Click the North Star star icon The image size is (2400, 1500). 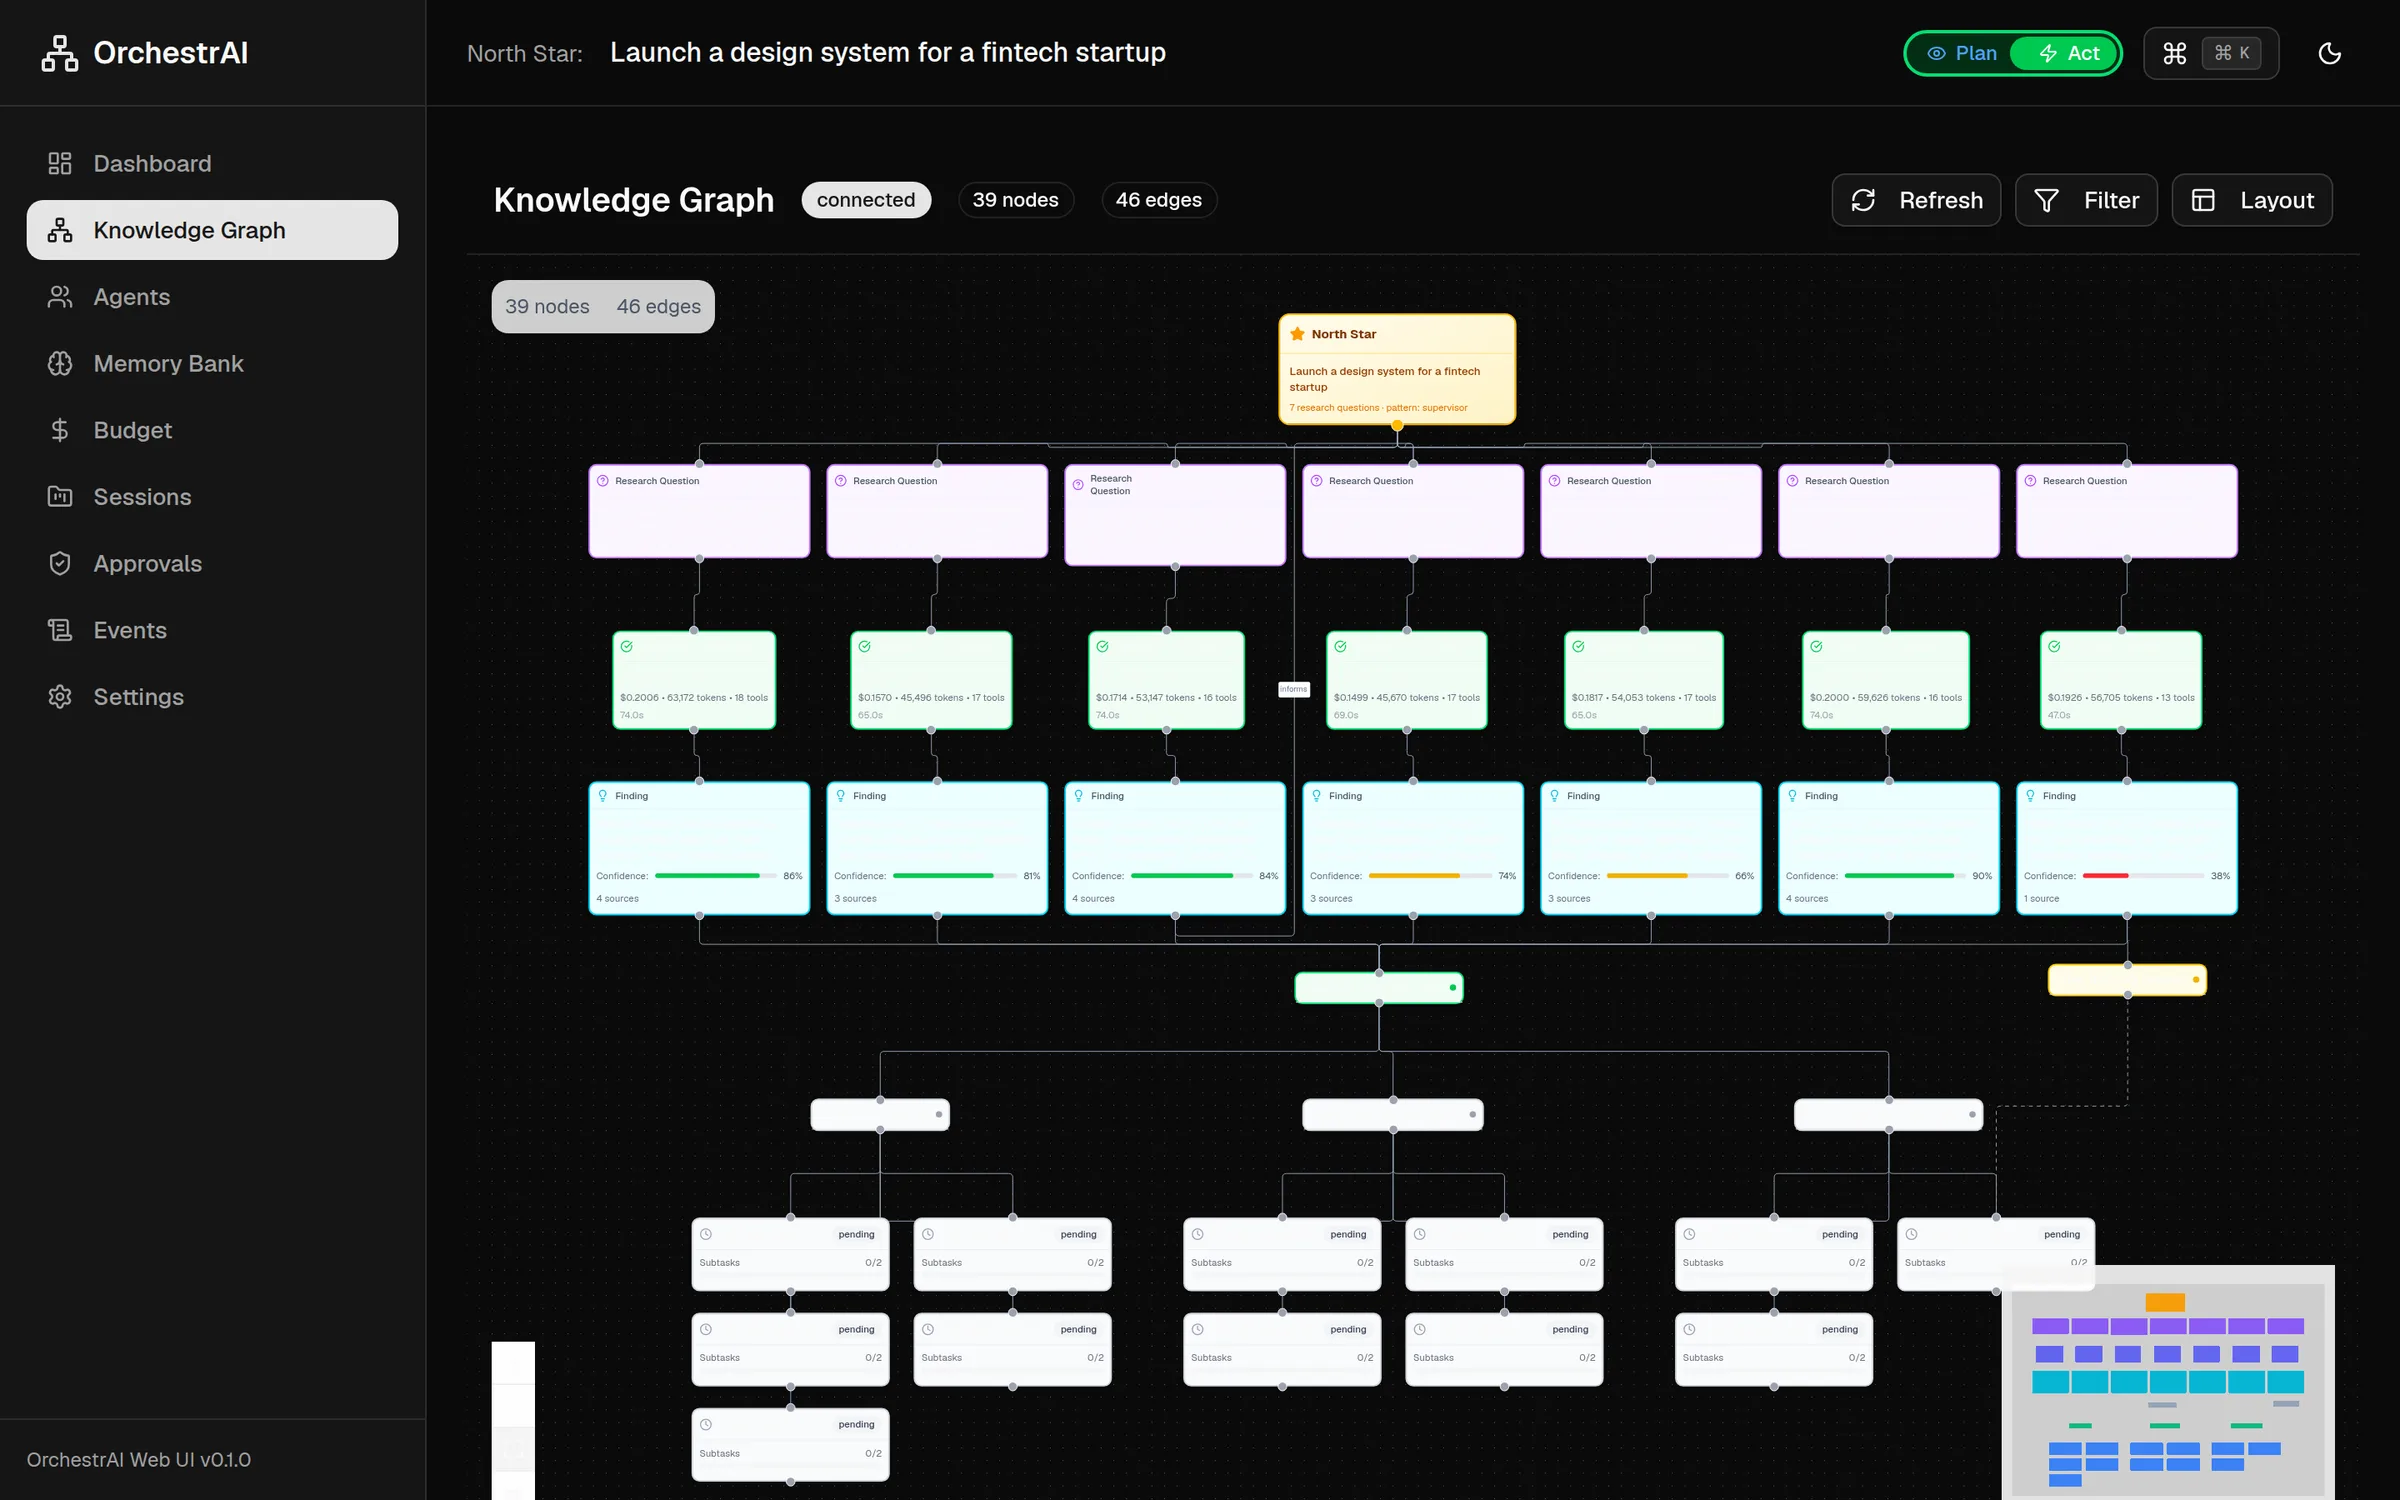tap(1297, 334)
